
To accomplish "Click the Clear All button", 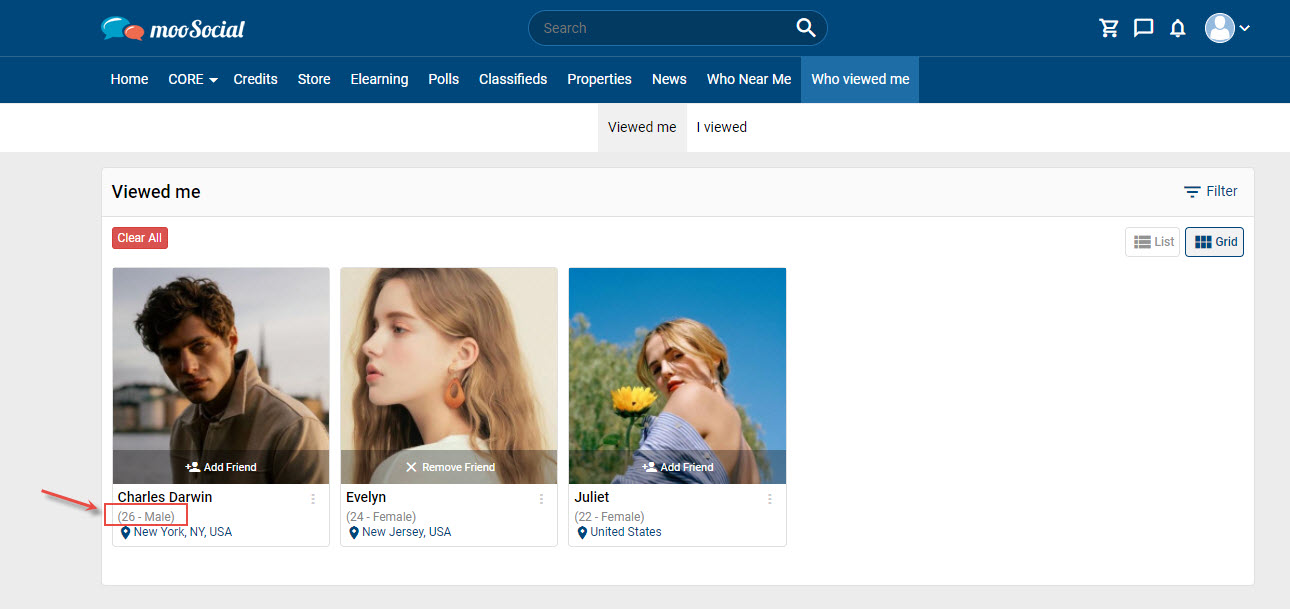I will [x=139, y=238].
